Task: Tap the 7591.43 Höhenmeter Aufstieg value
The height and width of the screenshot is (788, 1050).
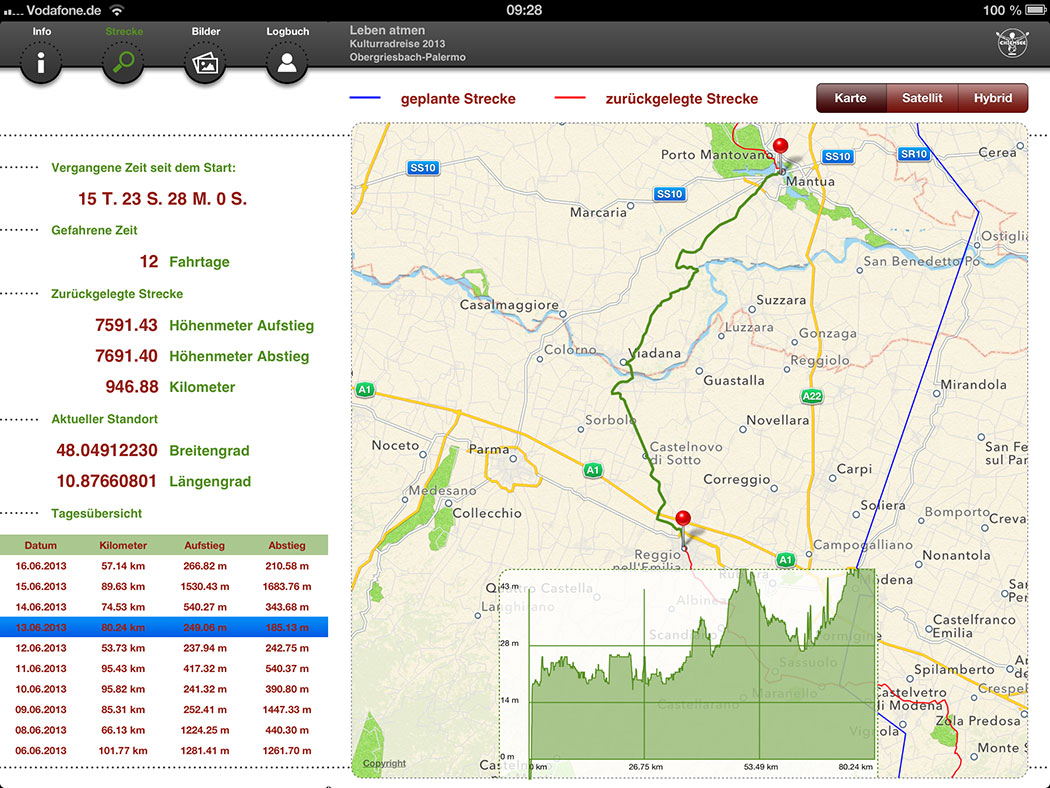Action: point(126,325)
